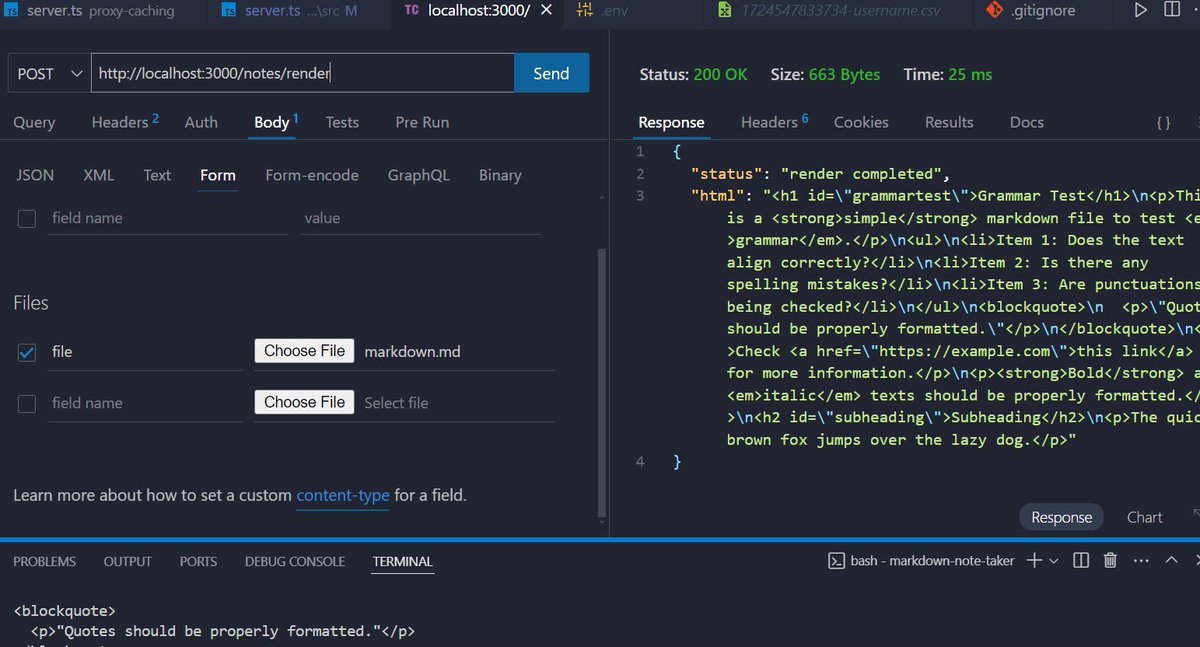This screenshot has width=1200, height=647.
Task: Click the CSV file icon on username.csv tab
Action: point(724,11)
